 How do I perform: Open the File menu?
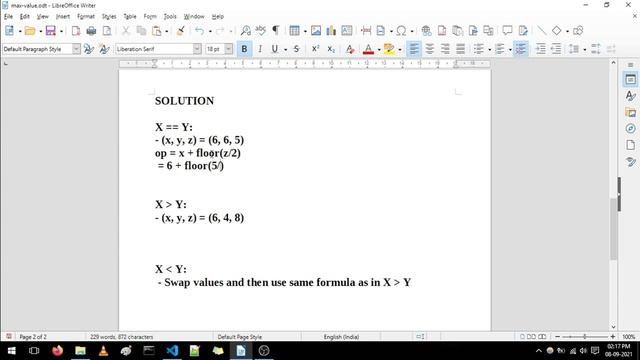(x=8, y=16)
